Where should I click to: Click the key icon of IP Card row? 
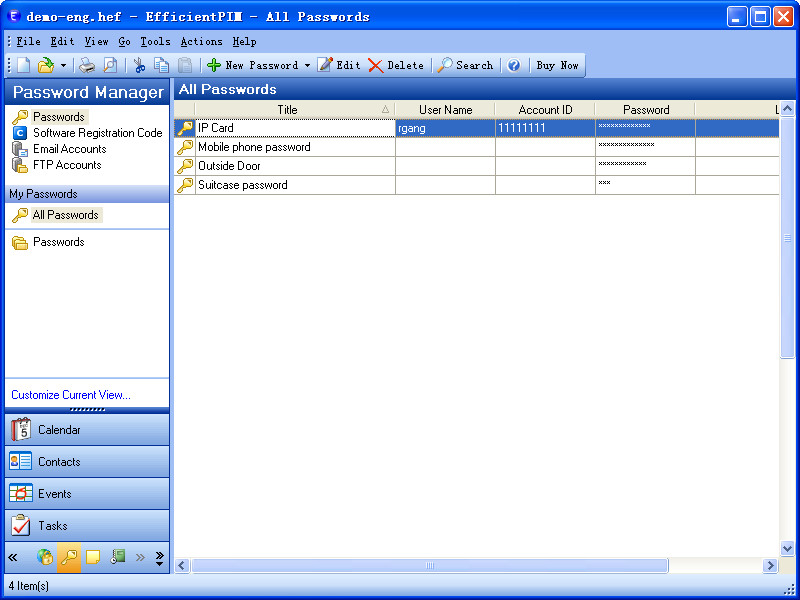coord(185,128)
